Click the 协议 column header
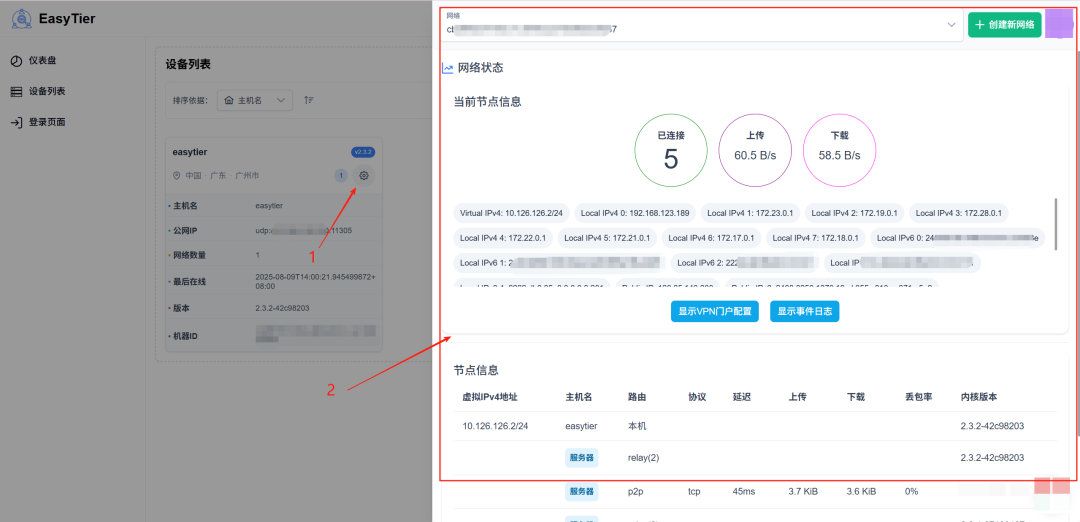The width and height of the screenshot is (1080, 522). pyautogui.click(x=697, y=397)
